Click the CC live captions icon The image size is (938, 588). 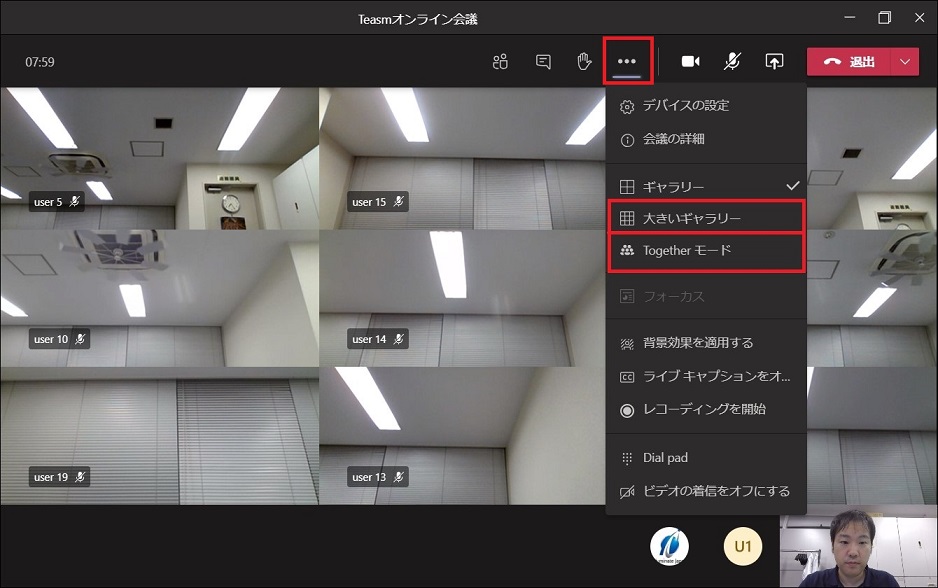coord(627,377)
